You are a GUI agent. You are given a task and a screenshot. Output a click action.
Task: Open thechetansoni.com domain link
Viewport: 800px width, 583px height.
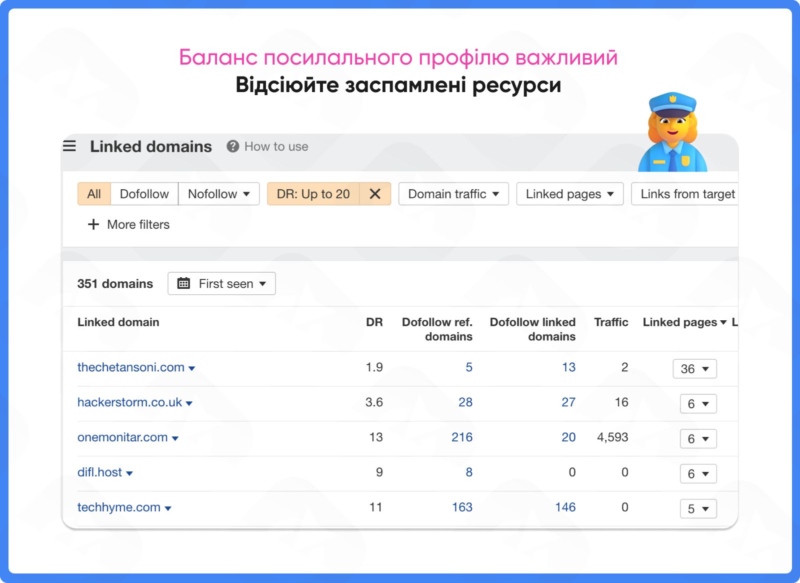pyautogui.click(x=130, y=367)
